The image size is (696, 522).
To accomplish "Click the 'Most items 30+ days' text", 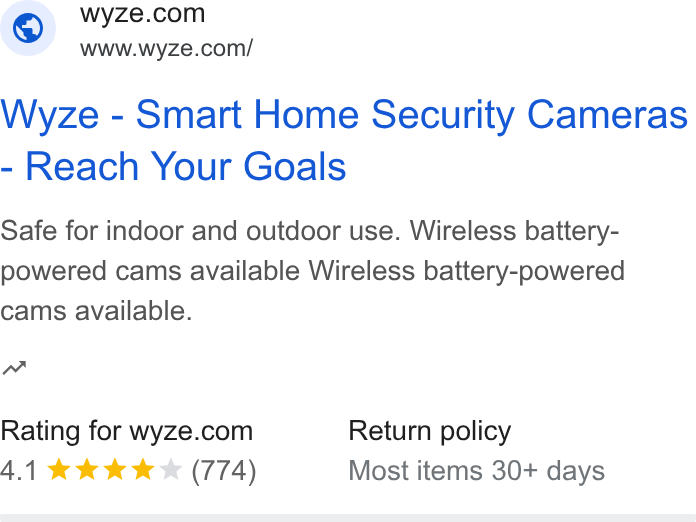I will pyautogui.click(x=477, y=471).
